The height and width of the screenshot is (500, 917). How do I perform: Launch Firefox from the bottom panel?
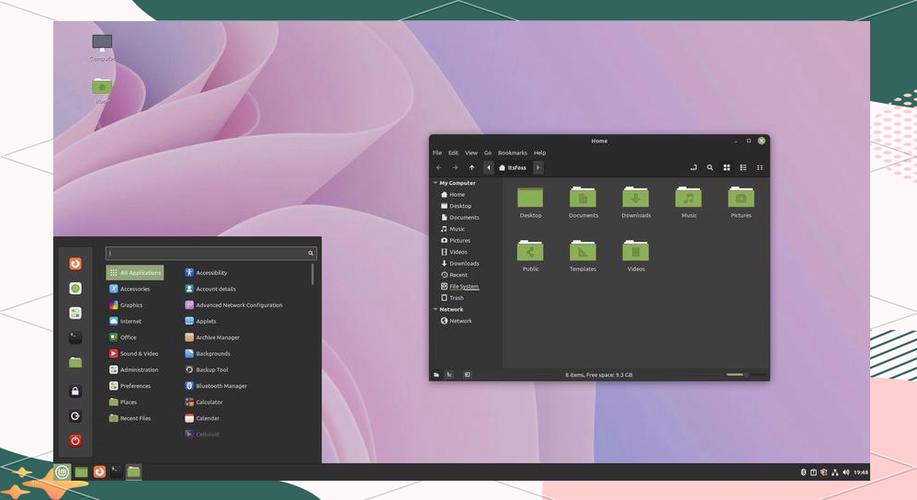[x=99, y=471]
